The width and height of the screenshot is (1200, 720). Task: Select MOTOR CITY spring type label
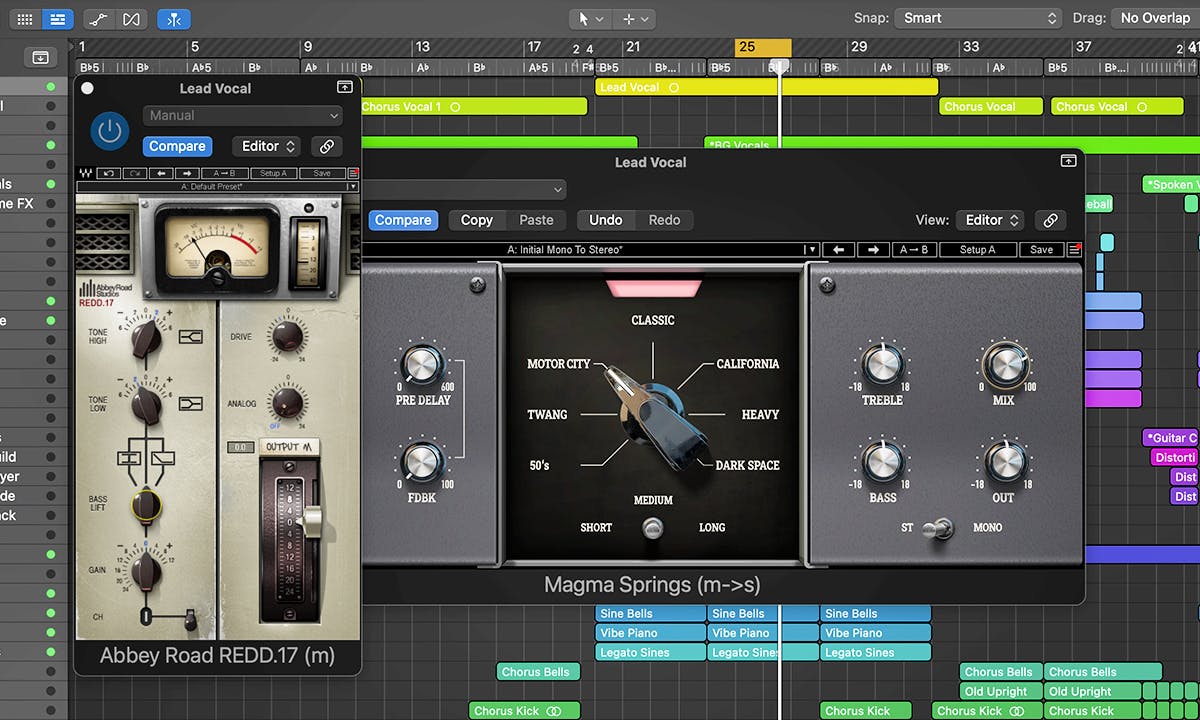(559, 364)
